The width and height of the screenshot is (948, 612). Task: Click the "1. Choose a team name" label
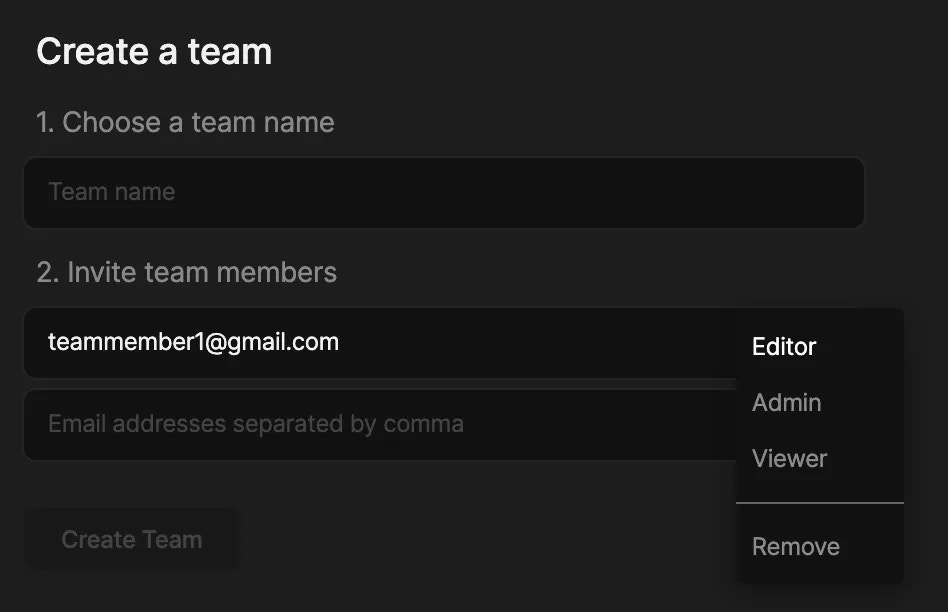[x=185, y=122]
